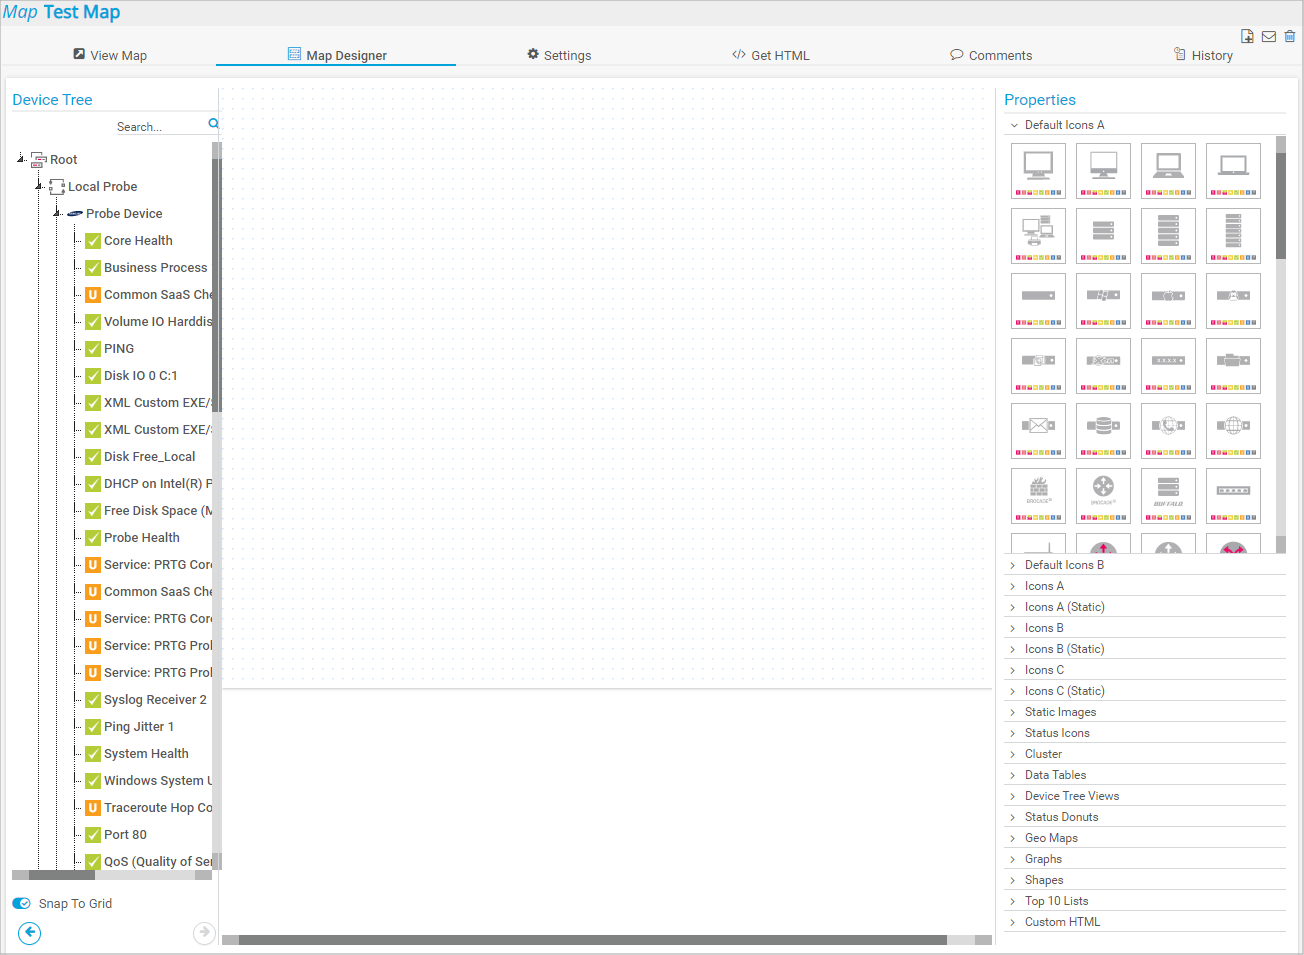Choose the Brocade firewall map icon
This screenshot has width=1304, height=955.
click(x=1038, y=495)
